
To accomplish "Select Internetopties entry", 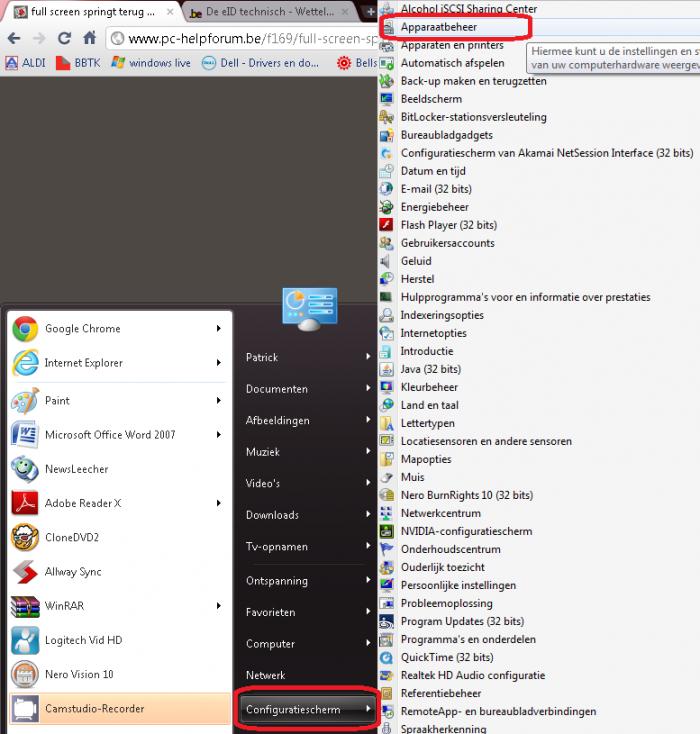I will pyautogui.click(x=433, y=333).
